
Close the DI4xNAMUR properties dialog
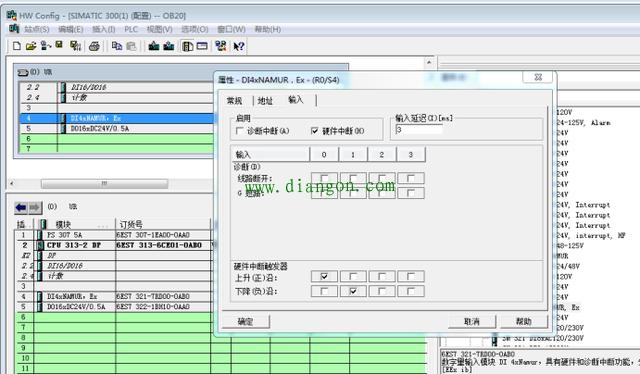tap(538, 77)
